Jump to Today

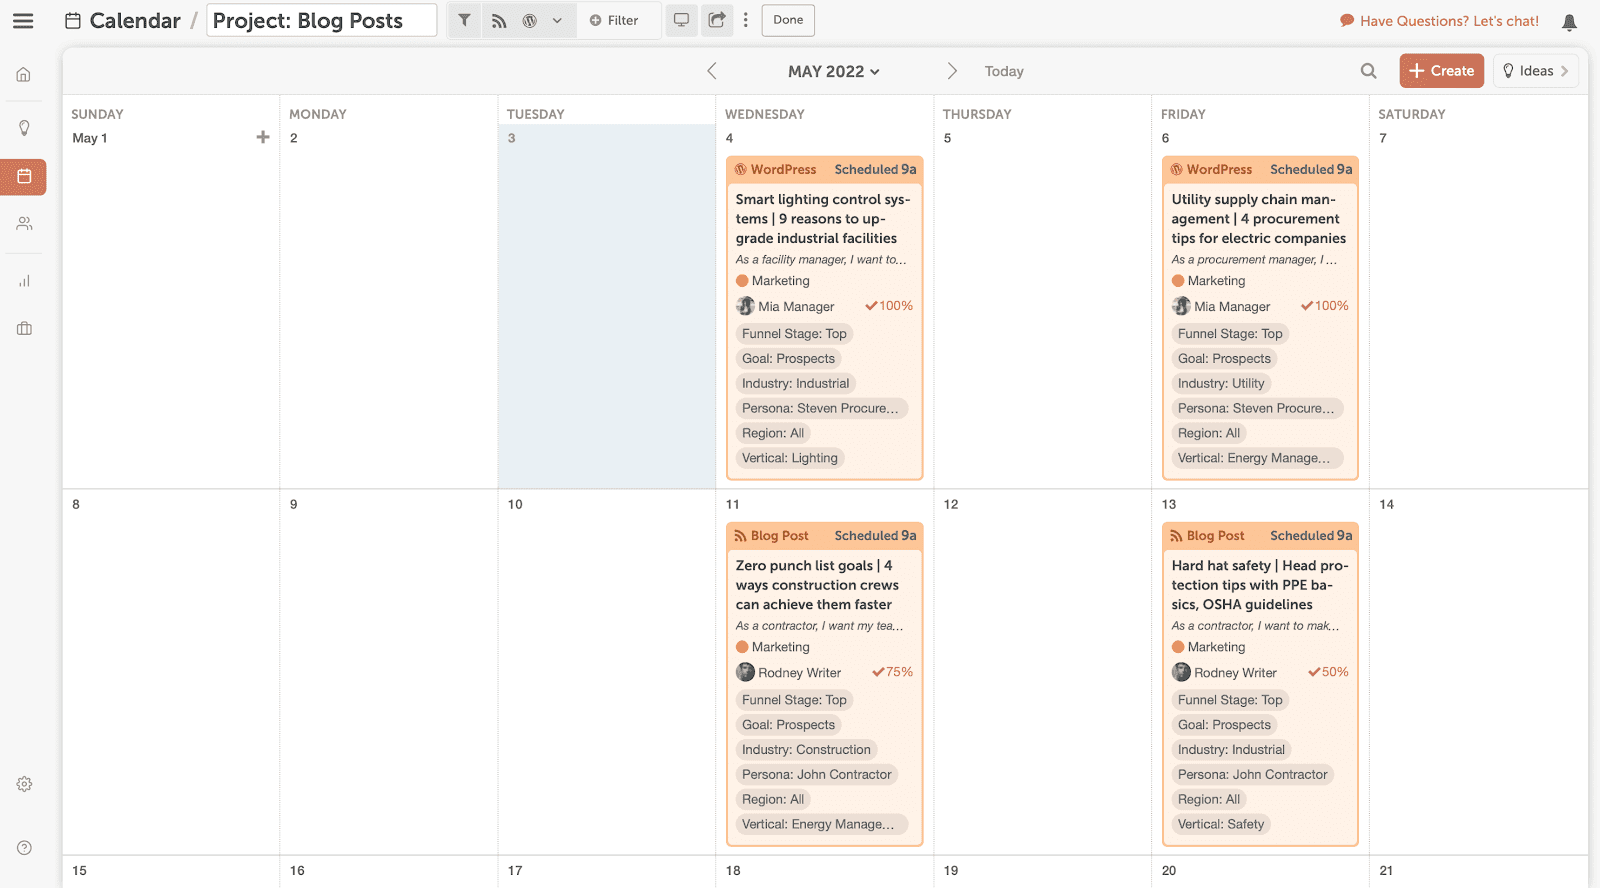coord(1004,71)
